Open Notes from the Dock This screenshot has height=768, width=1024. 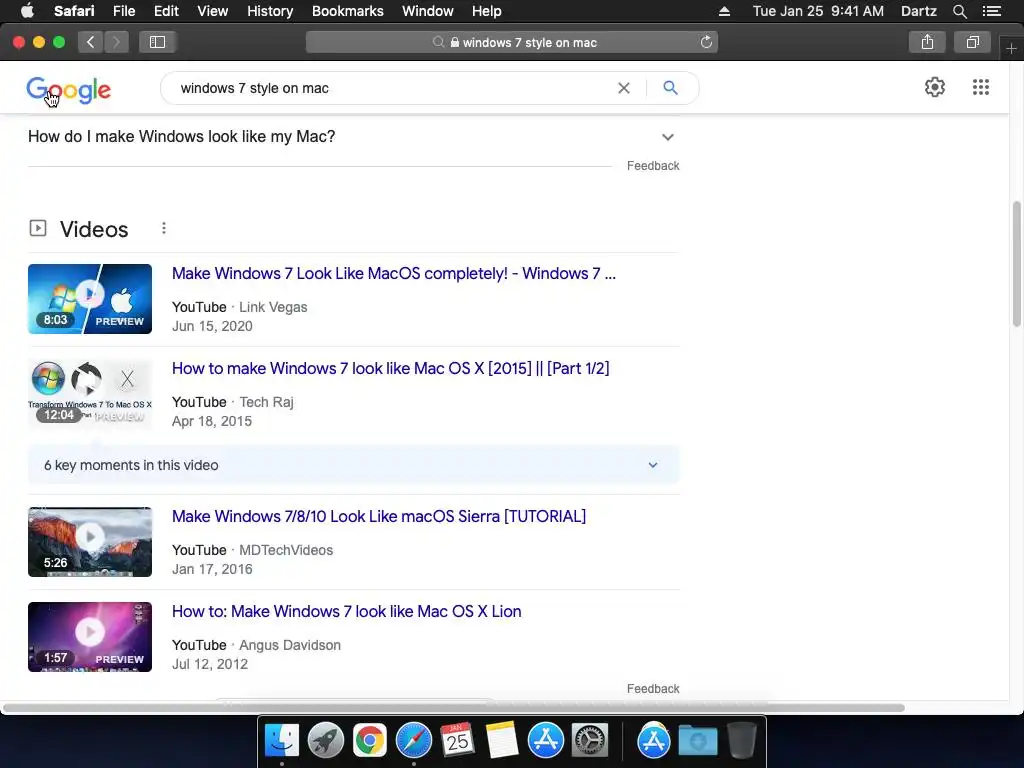point(502,741)
